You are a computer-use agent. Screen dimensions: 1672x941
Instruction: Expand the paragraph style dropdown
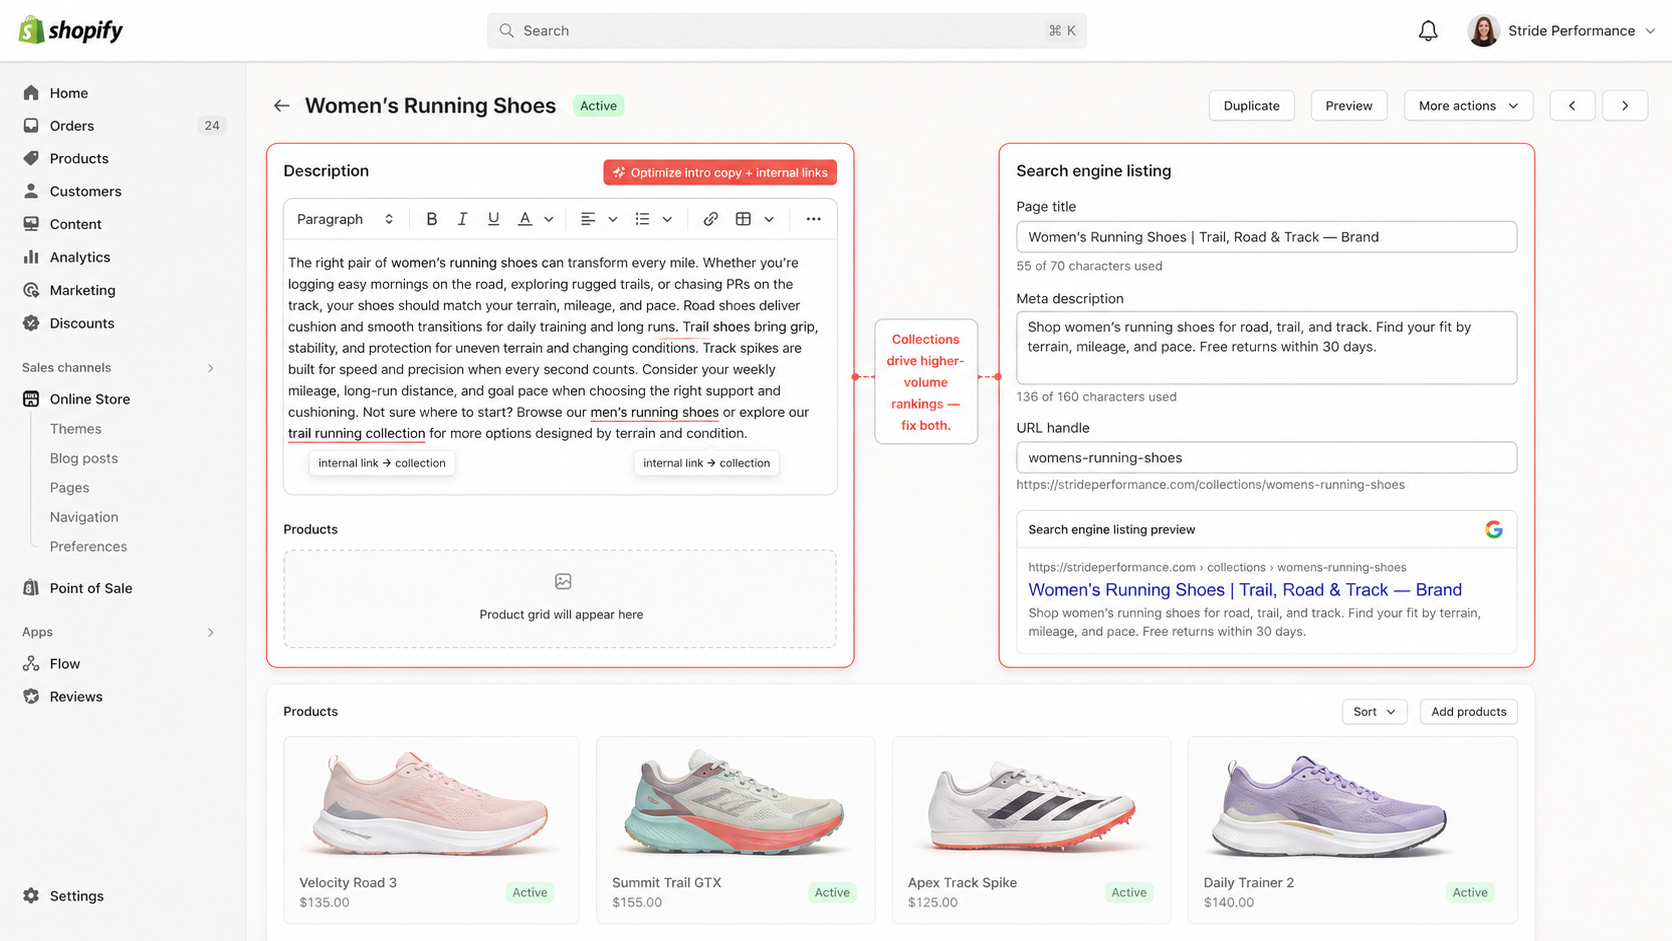click(x=343, y=218)
